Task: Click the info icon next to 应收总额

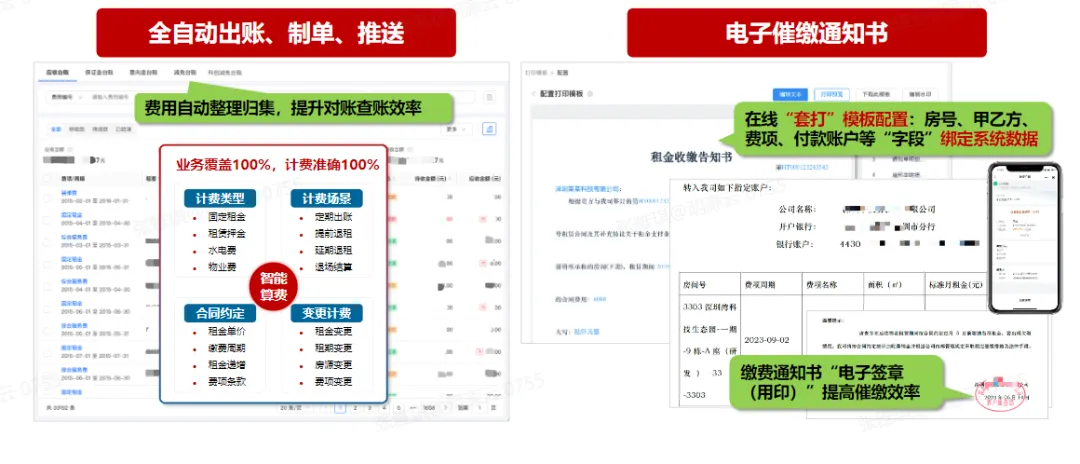Action: pyautogui.click(x=71, y=149)
